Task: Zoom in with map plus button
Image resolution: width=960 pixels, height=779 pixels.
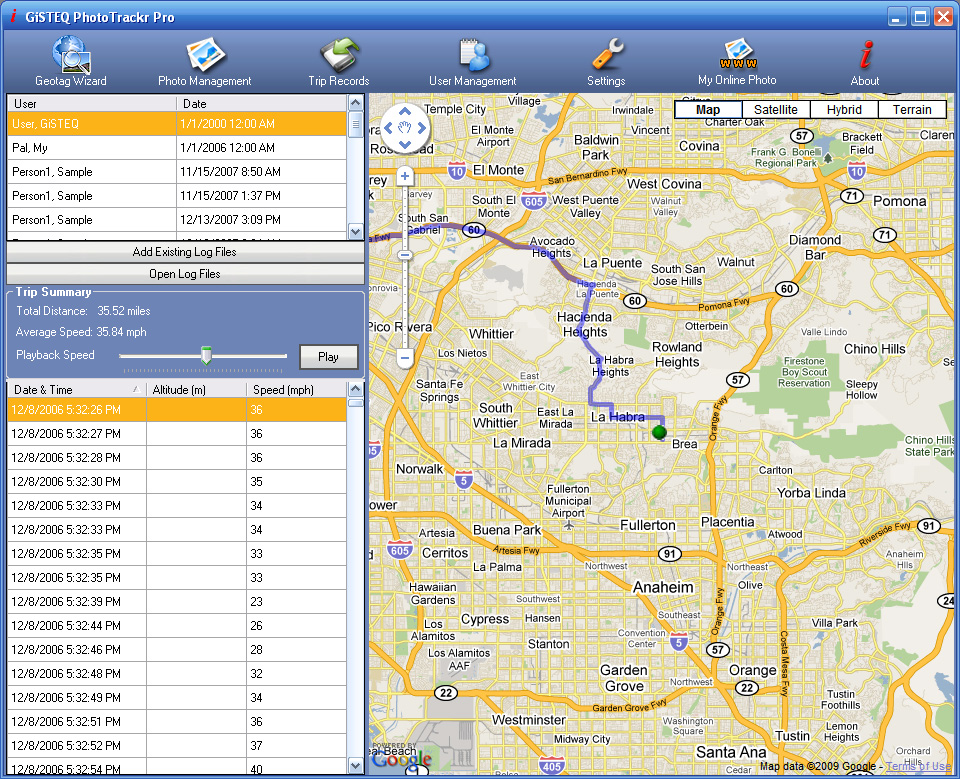Action: tap(405, 176)
